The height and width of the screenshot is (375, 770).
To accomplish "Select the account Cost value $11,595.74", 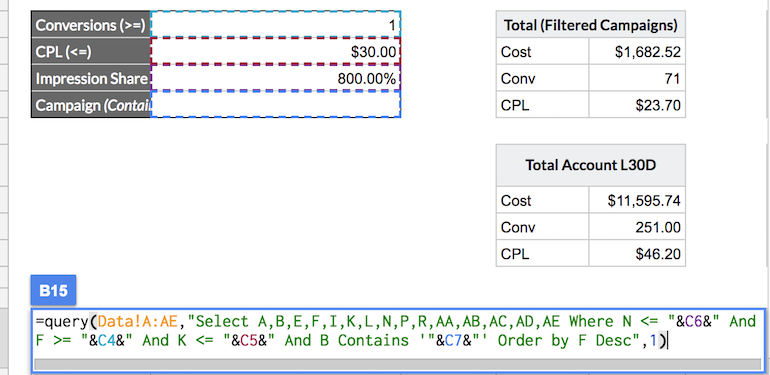I will [x=637, y=200].
